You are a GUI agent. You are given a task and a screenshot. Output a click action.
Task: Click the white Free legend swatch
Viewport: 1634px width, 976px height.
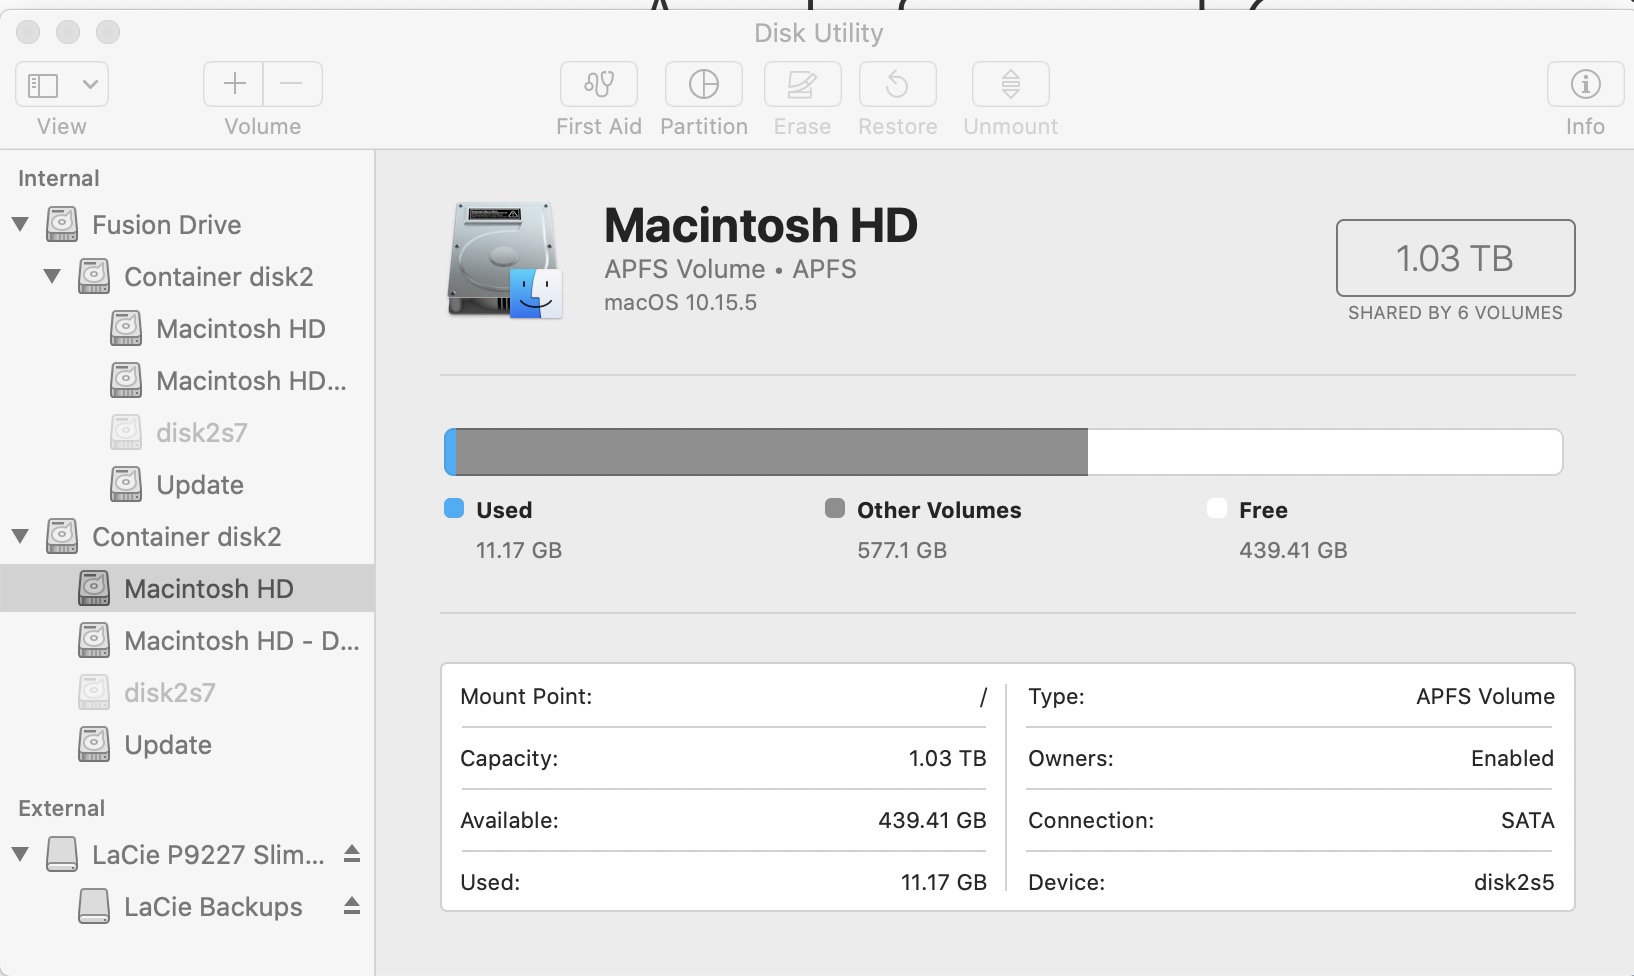click(x=1217, y=509)
